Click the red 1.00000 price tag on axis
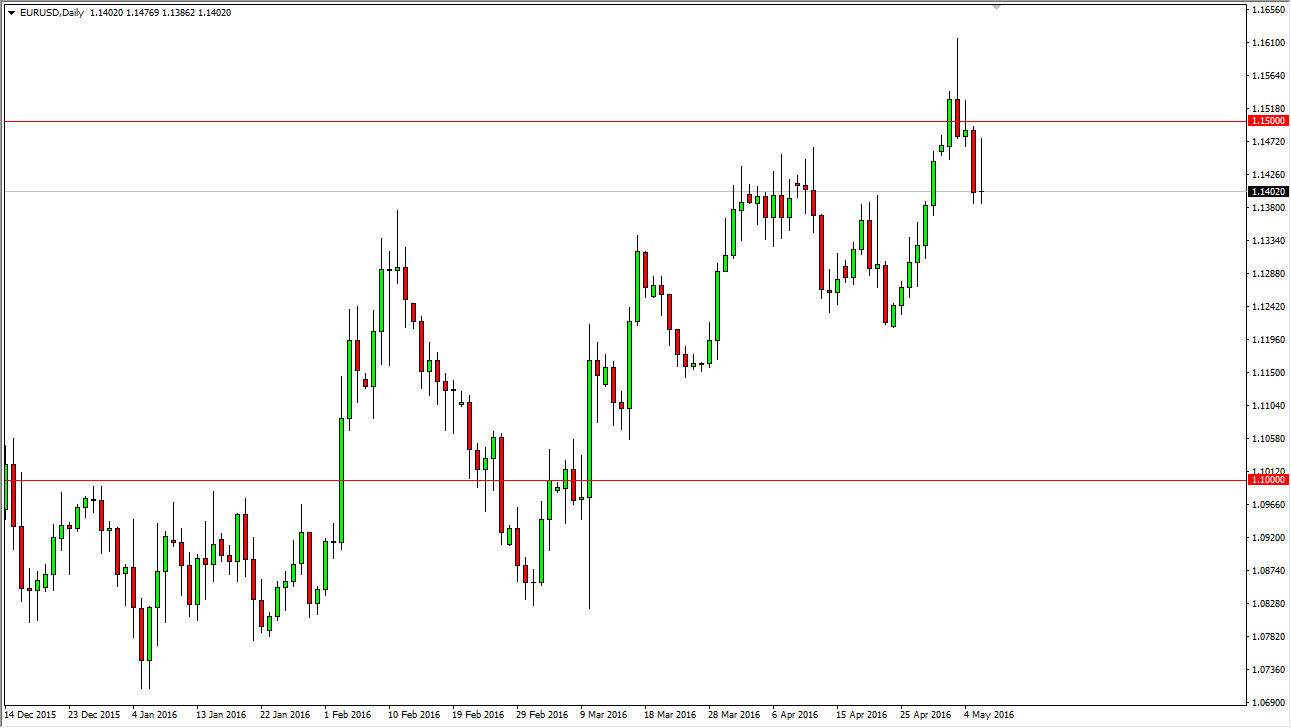Image resolution: width=1291 pixels, height=728 pixels. (x=1266, y=480)
